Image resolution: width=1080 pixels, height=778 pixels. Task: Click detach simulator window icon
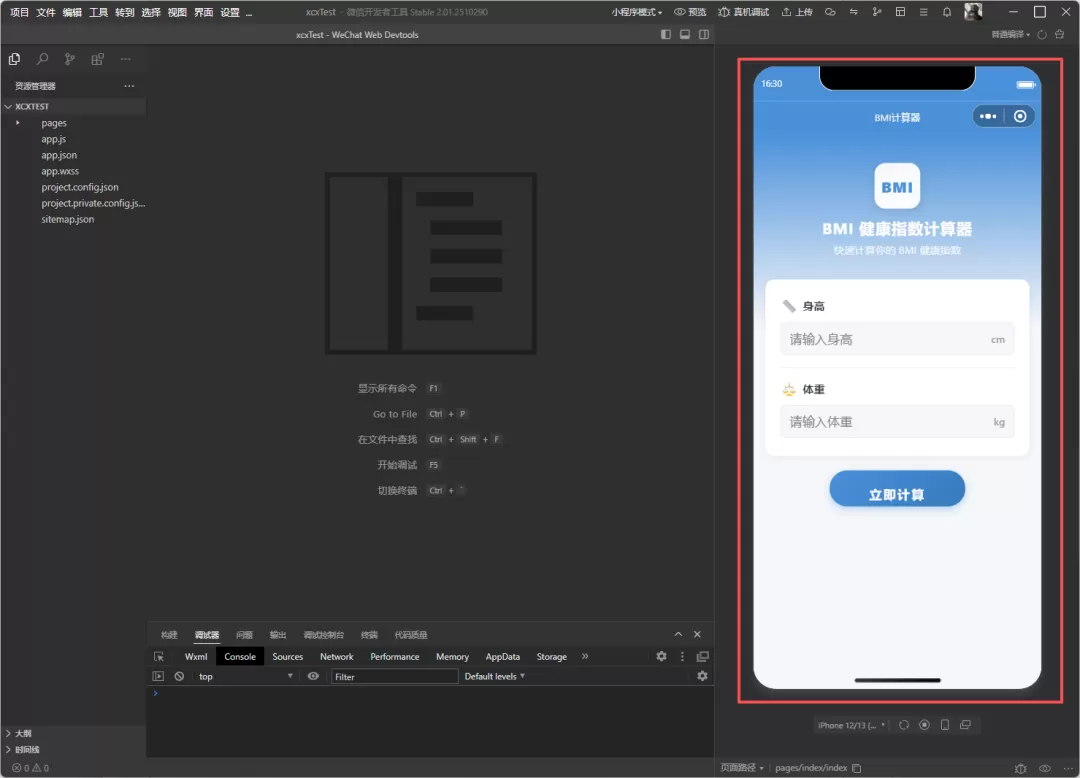pyautogui.click(x=965, y=725)
